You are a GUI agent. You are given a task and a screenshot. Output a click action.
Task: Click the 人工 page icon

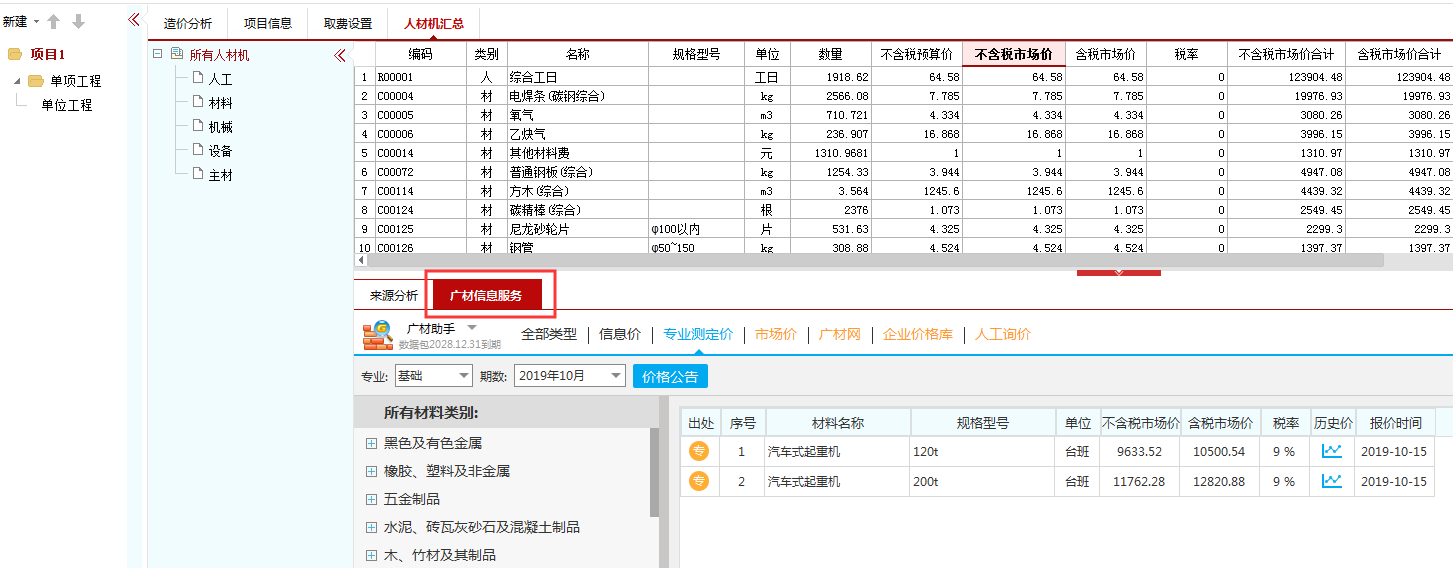197,78
